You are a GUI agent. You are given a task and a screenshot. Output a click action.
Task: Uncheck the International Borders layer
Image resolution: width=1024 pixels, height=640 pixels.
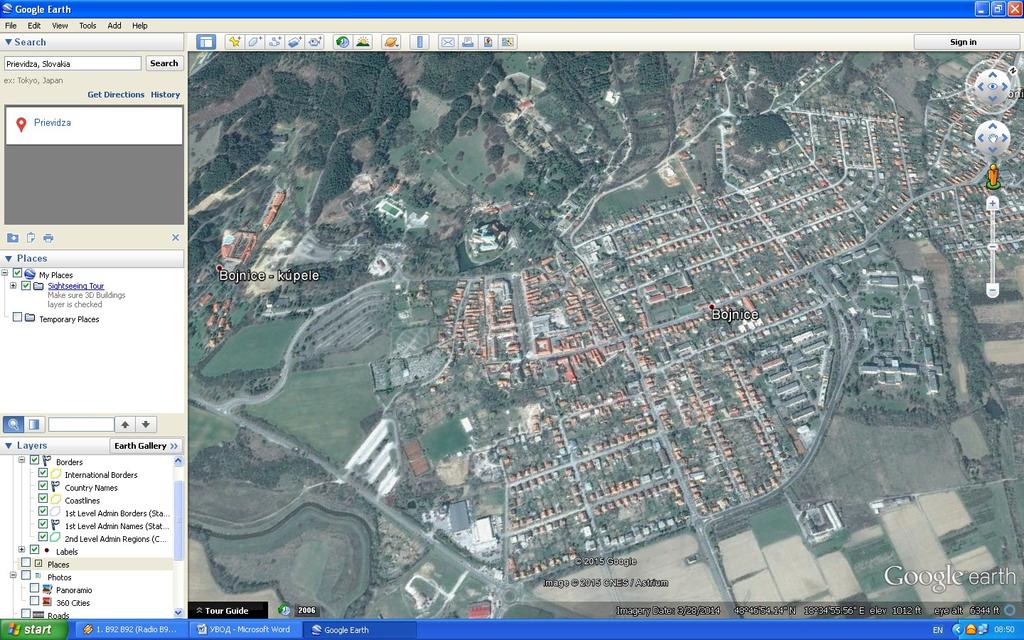click(43, 473)
